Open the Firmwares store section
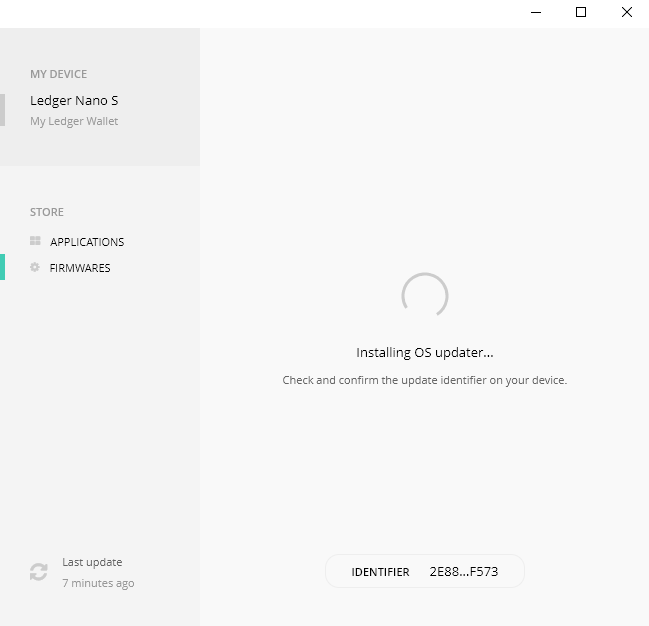Image resolution: width=649 pixels, height=626 pixels. click(x=80, y=268)
